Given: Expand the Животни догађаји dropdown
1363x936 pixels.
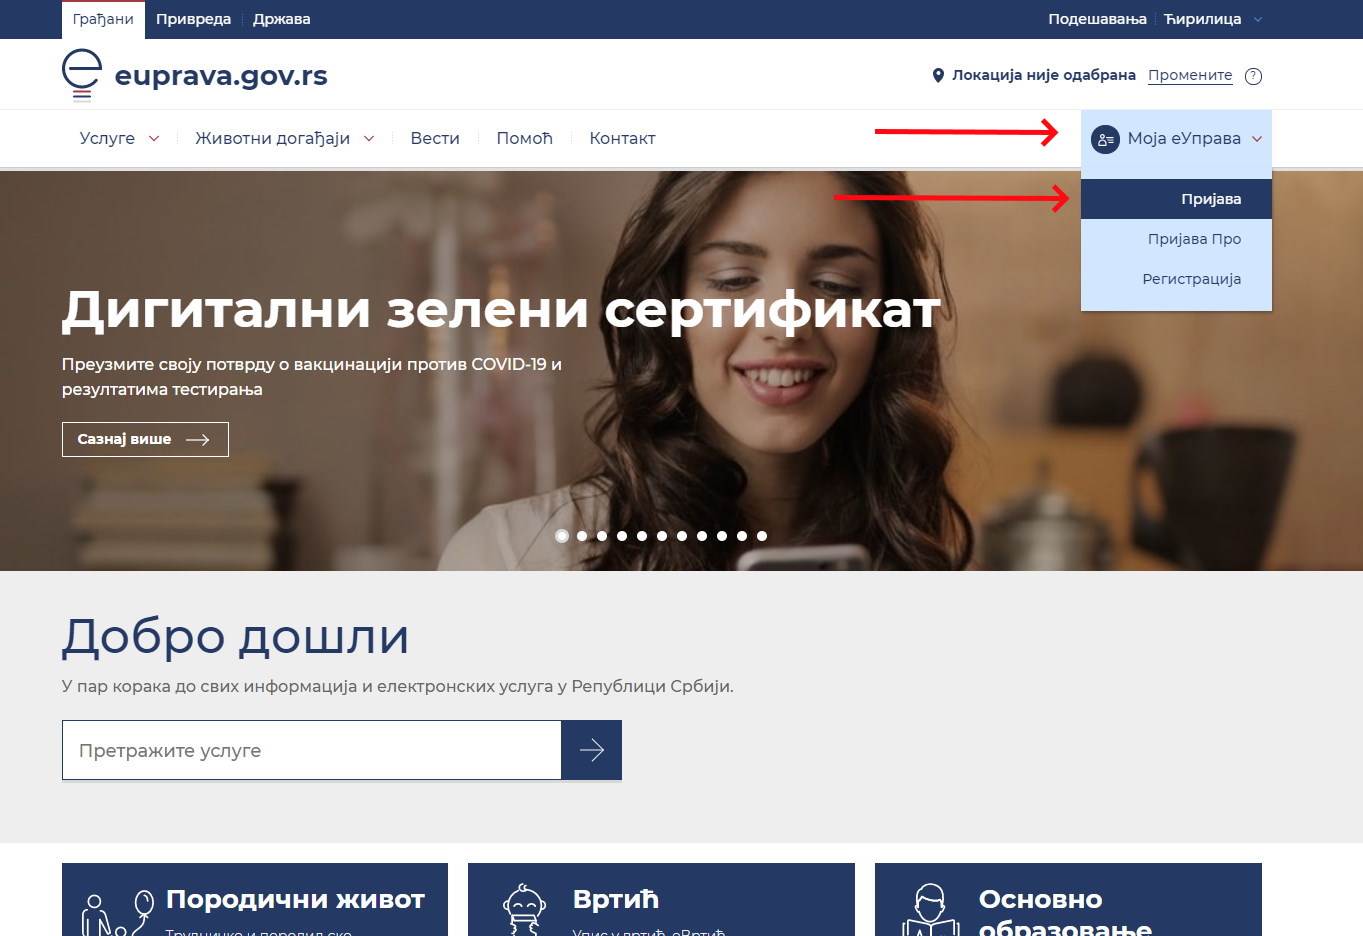Looking at the screenshot, I should click(x=284, y=138).
